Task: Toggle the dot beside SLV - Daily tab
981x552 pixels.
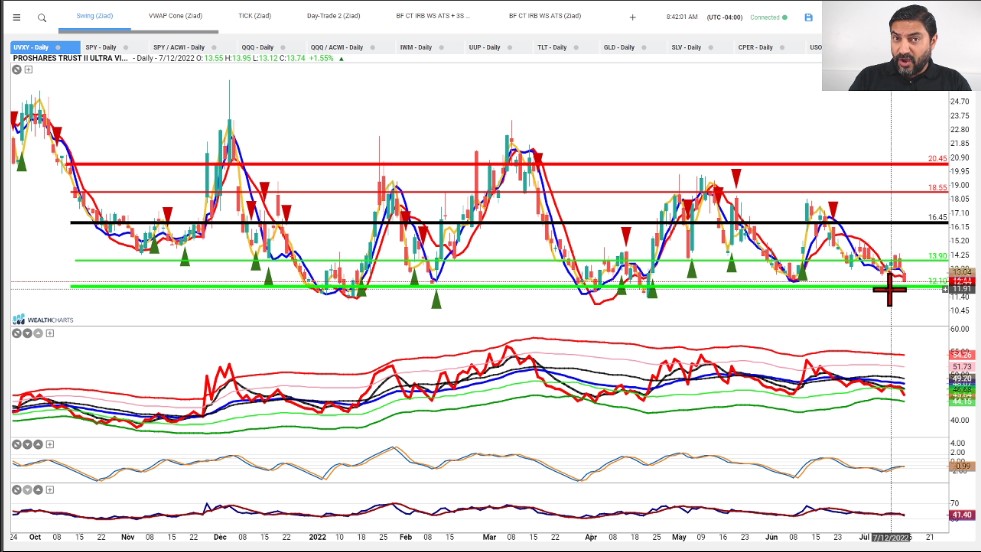Action: coord(711,48)
